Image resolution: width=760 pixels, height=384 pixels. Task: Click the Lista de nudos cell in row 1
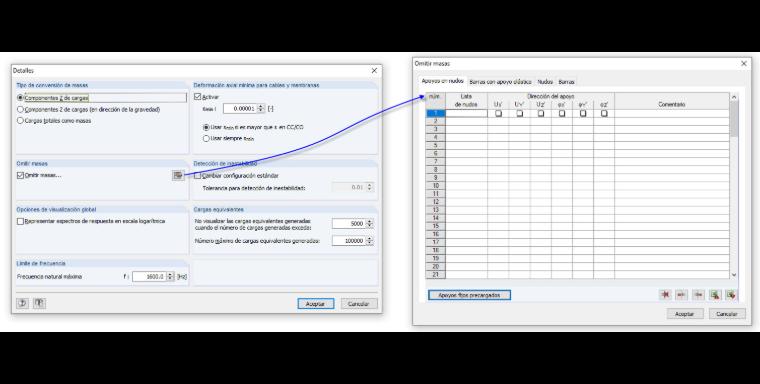pos(466,113)
